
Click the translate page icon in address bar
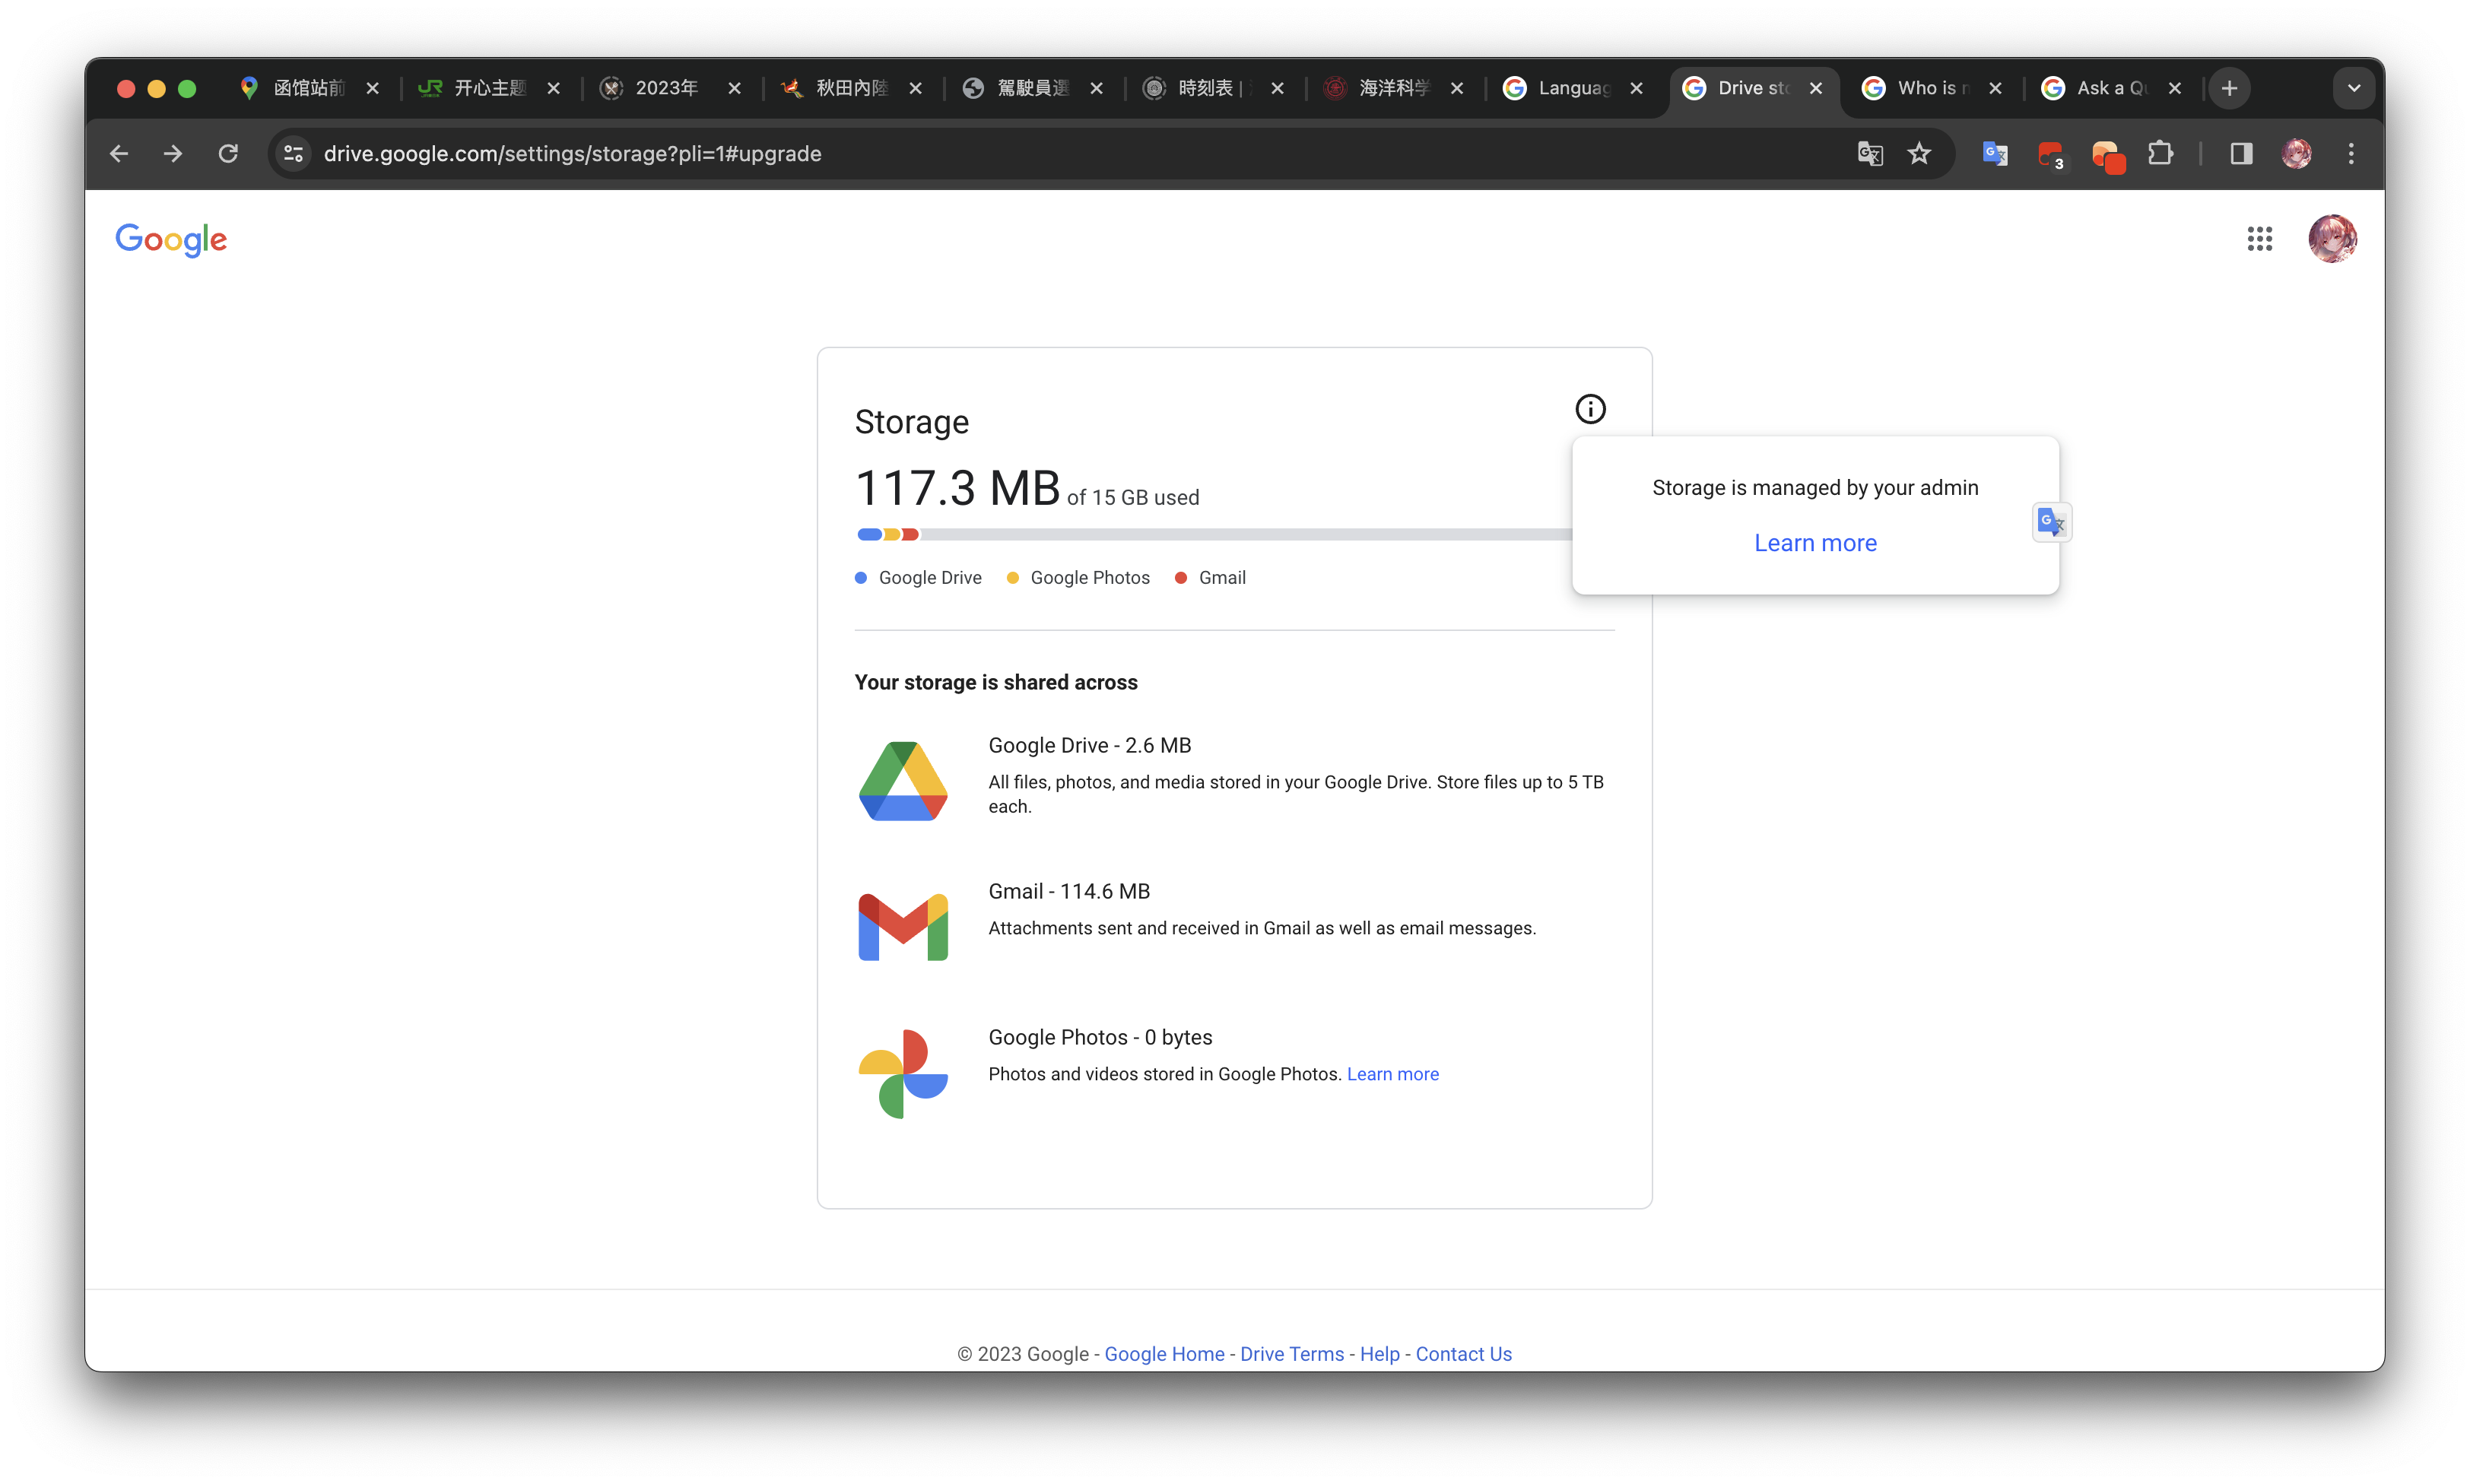coord(1870,154)
